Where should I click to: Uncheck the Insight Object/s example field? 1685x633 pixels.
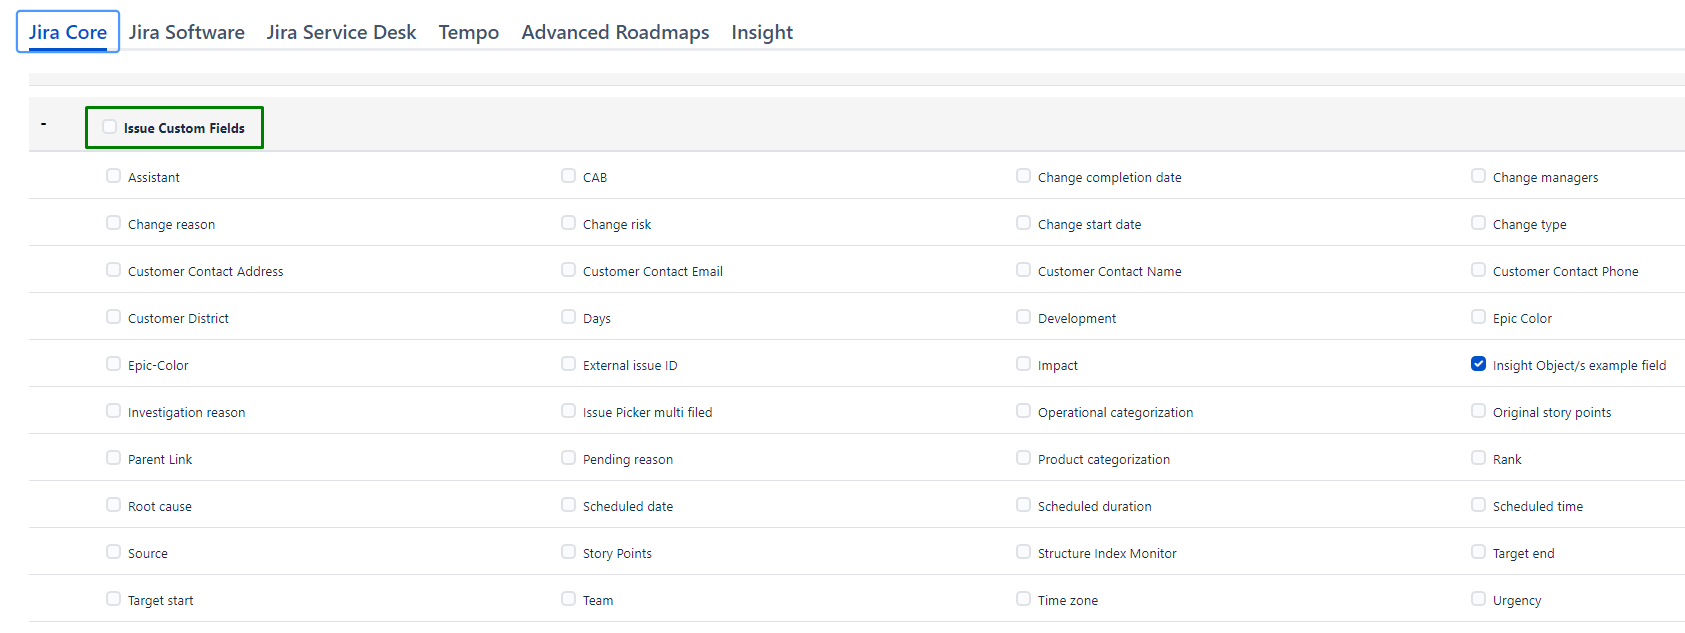tap(1478, 364)
